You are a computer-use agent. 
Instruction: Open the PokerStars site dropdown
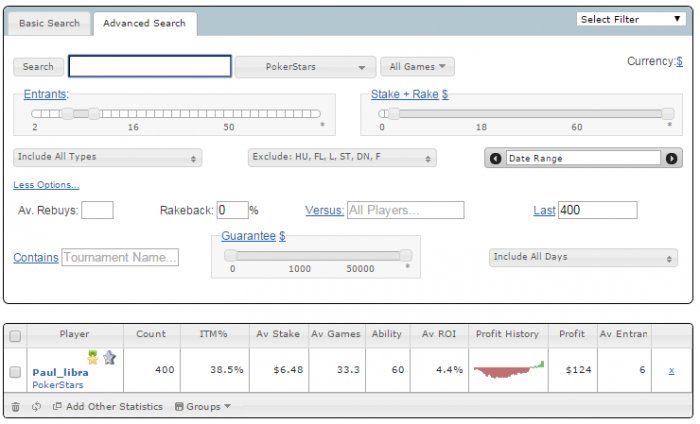click(x=305, y=67)
